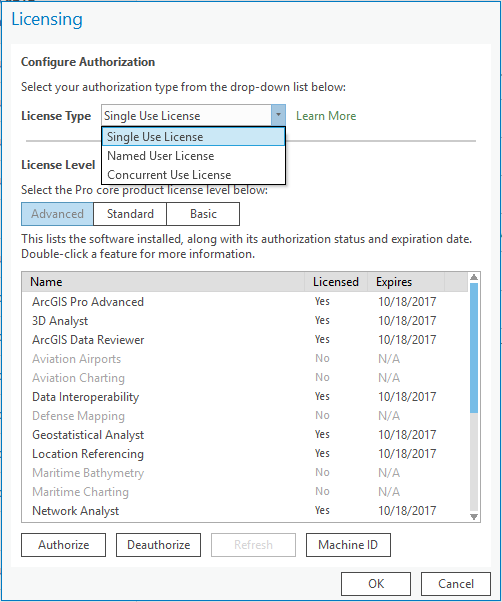Choose Named User License option
The height and width of the screenshot is (602, 502).
point(193,156)
